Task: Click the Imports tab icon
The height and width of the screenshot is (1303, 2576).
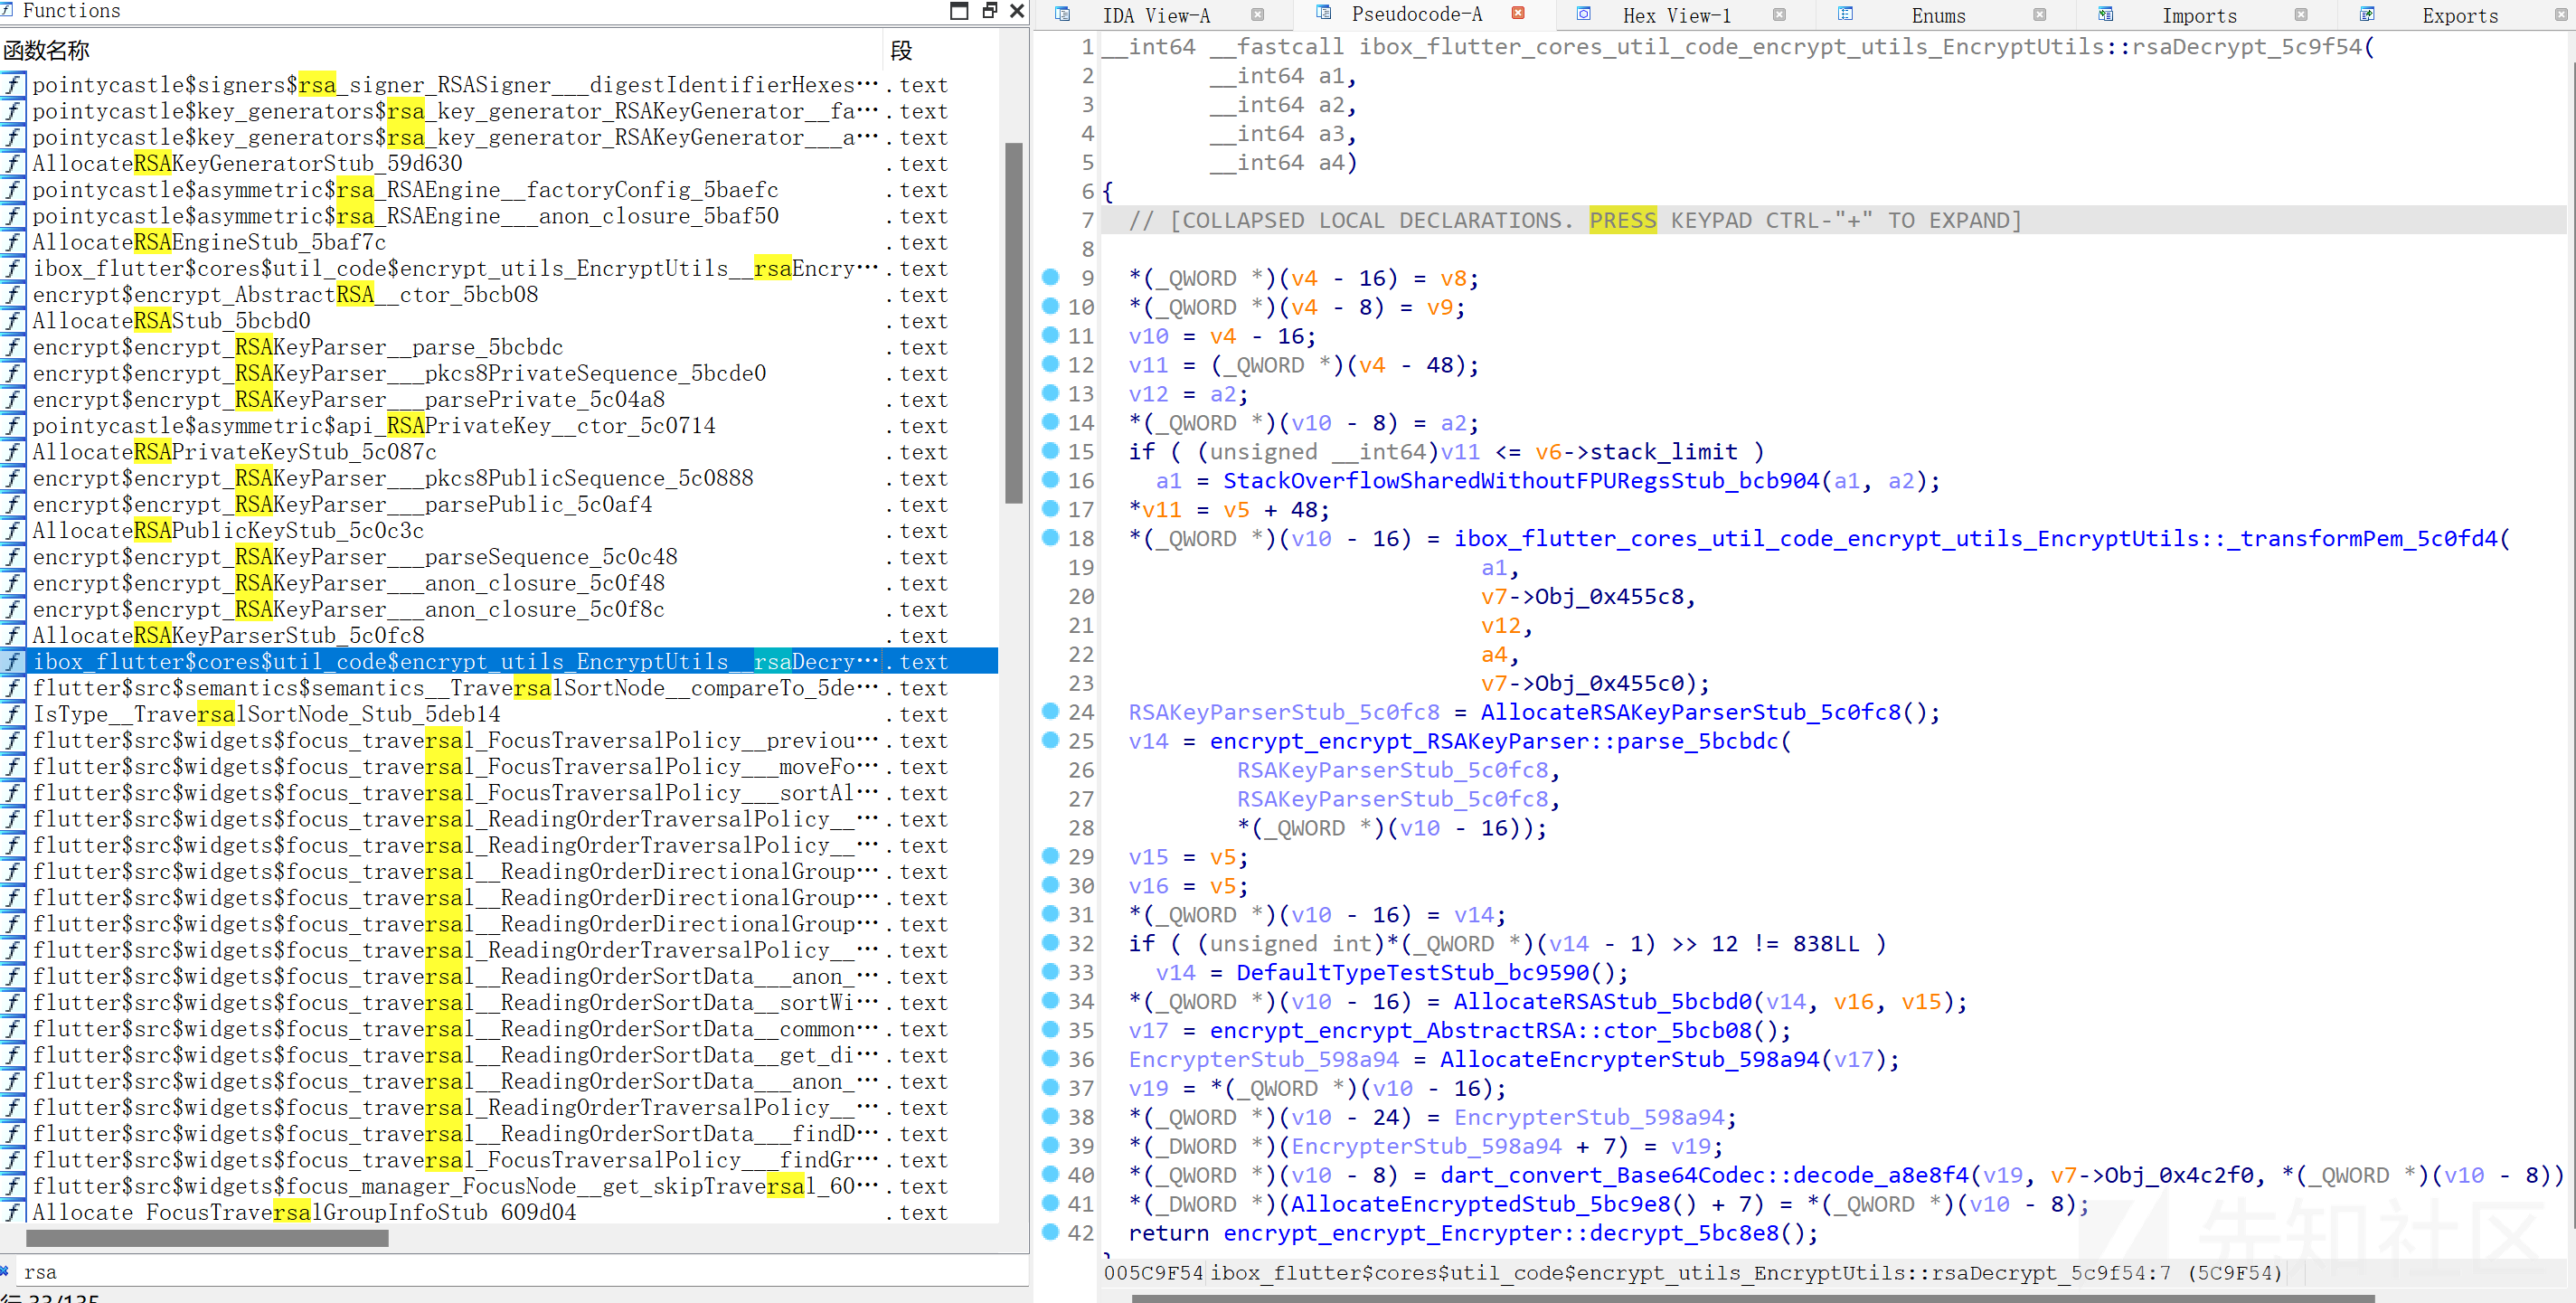Action: 2106,14
